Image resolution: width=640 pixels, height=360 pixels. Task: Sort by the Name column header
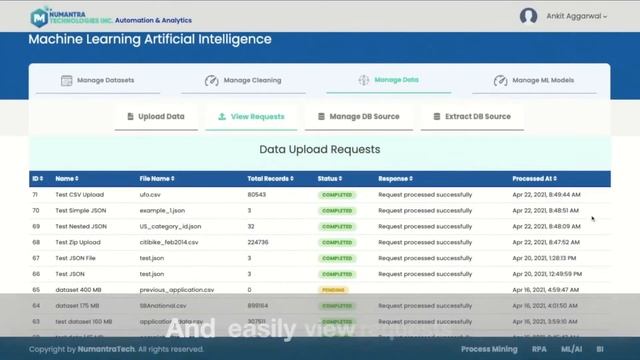[x=67, y=179]
